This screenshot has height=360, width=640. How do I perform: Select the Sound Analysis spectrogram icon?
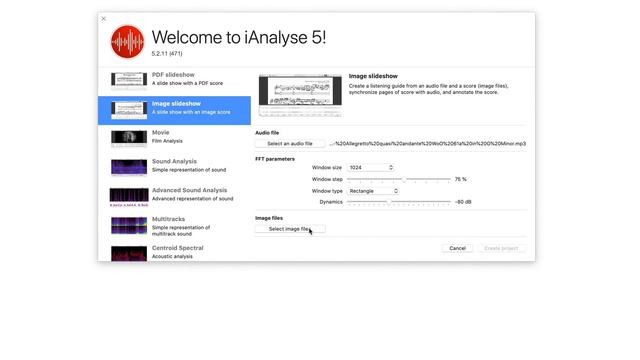click(129, 167)
